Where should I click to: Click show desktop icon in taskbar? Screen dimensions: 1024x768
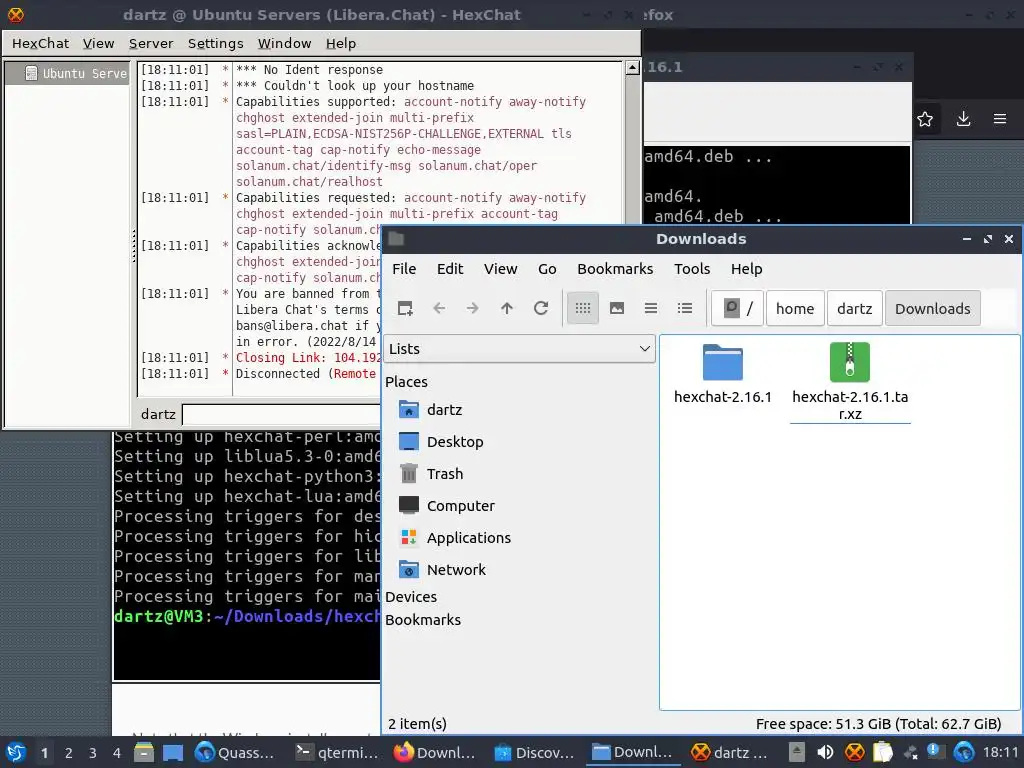(x=173, y=753)
